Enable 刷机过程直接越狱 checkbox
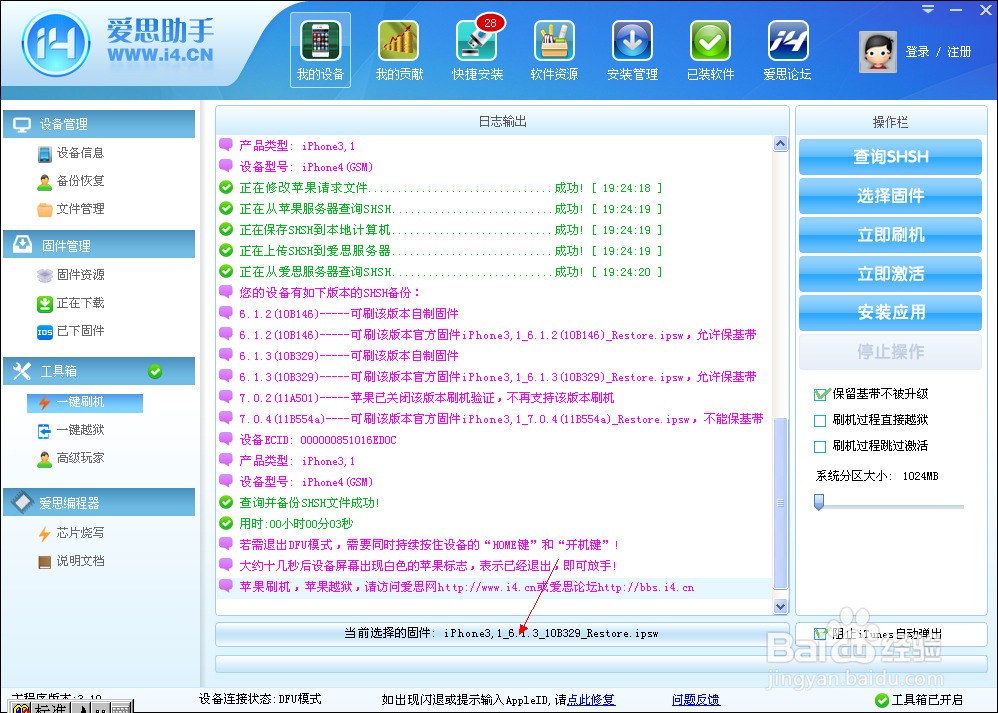This screenshot has height=713, width=998. tap(820, 421)
